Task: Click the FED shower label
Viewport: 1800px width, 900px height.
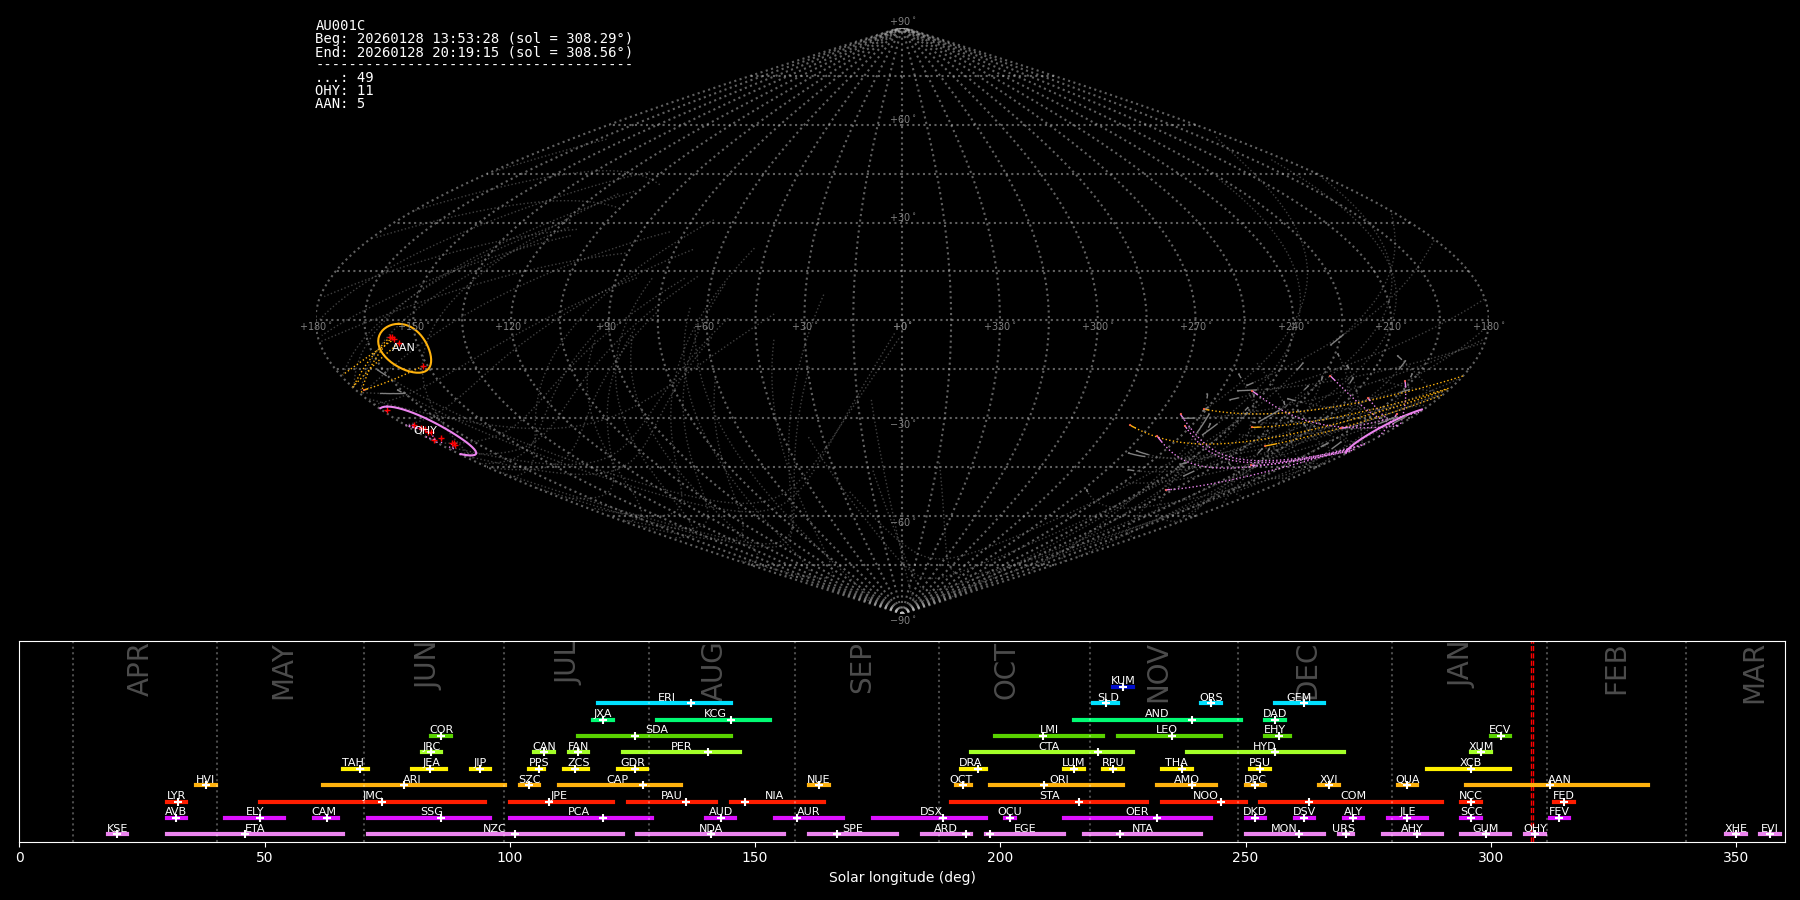Action: tap(1563, 796)
